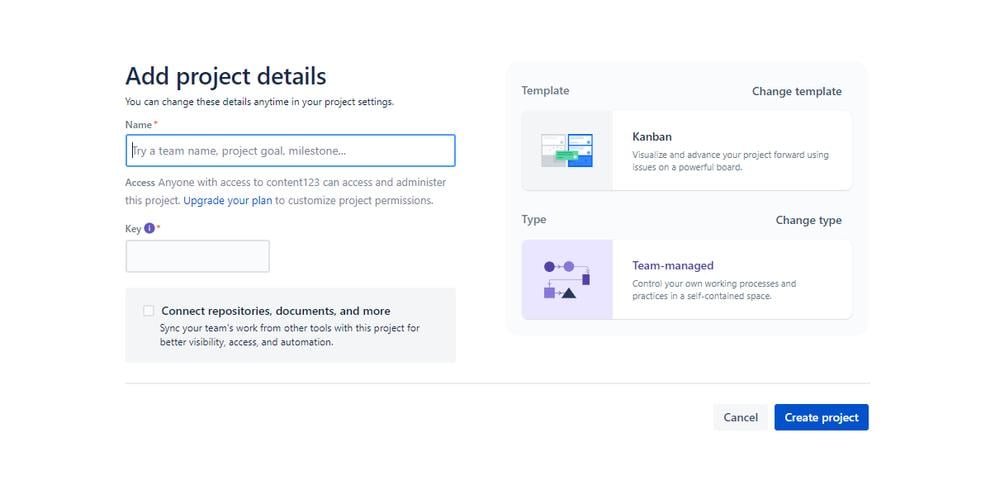This screenshot has height=486, width=1000.
Task: Click the Kanban template description text
Action: pyautogui.click(x=730, y=161)
